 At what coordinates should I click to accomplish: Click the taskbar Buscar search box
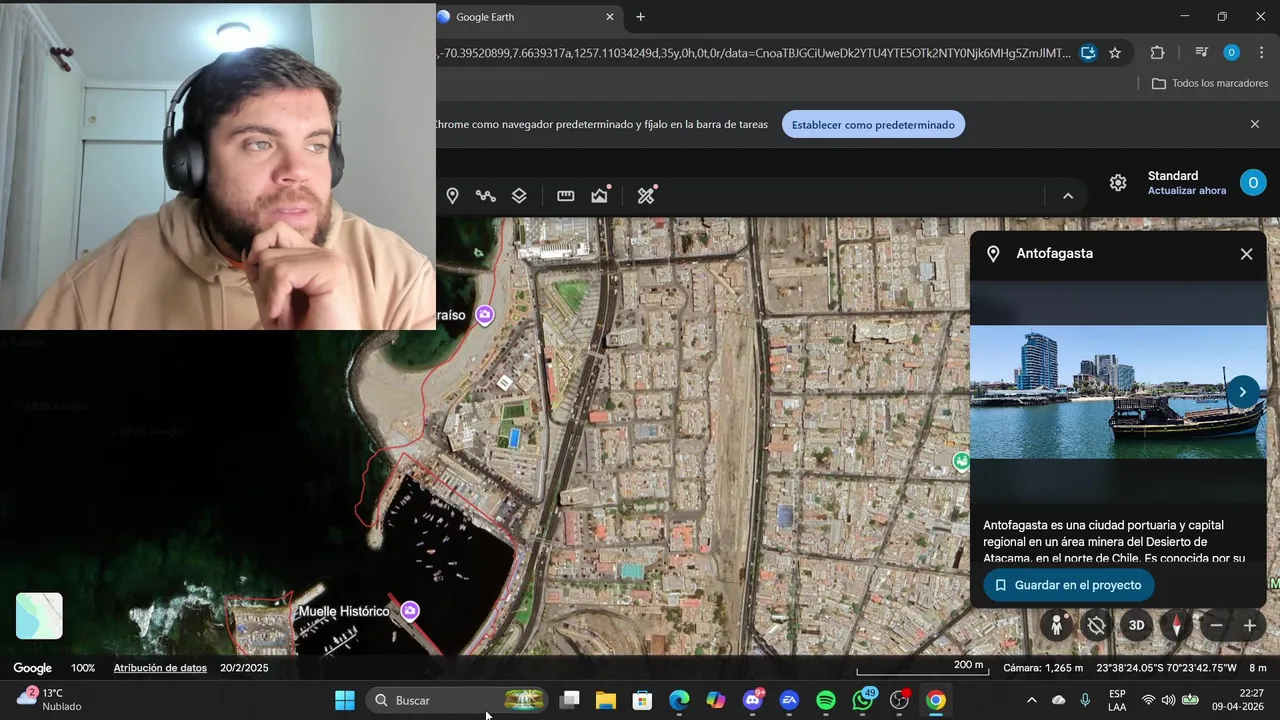(459, 700)
